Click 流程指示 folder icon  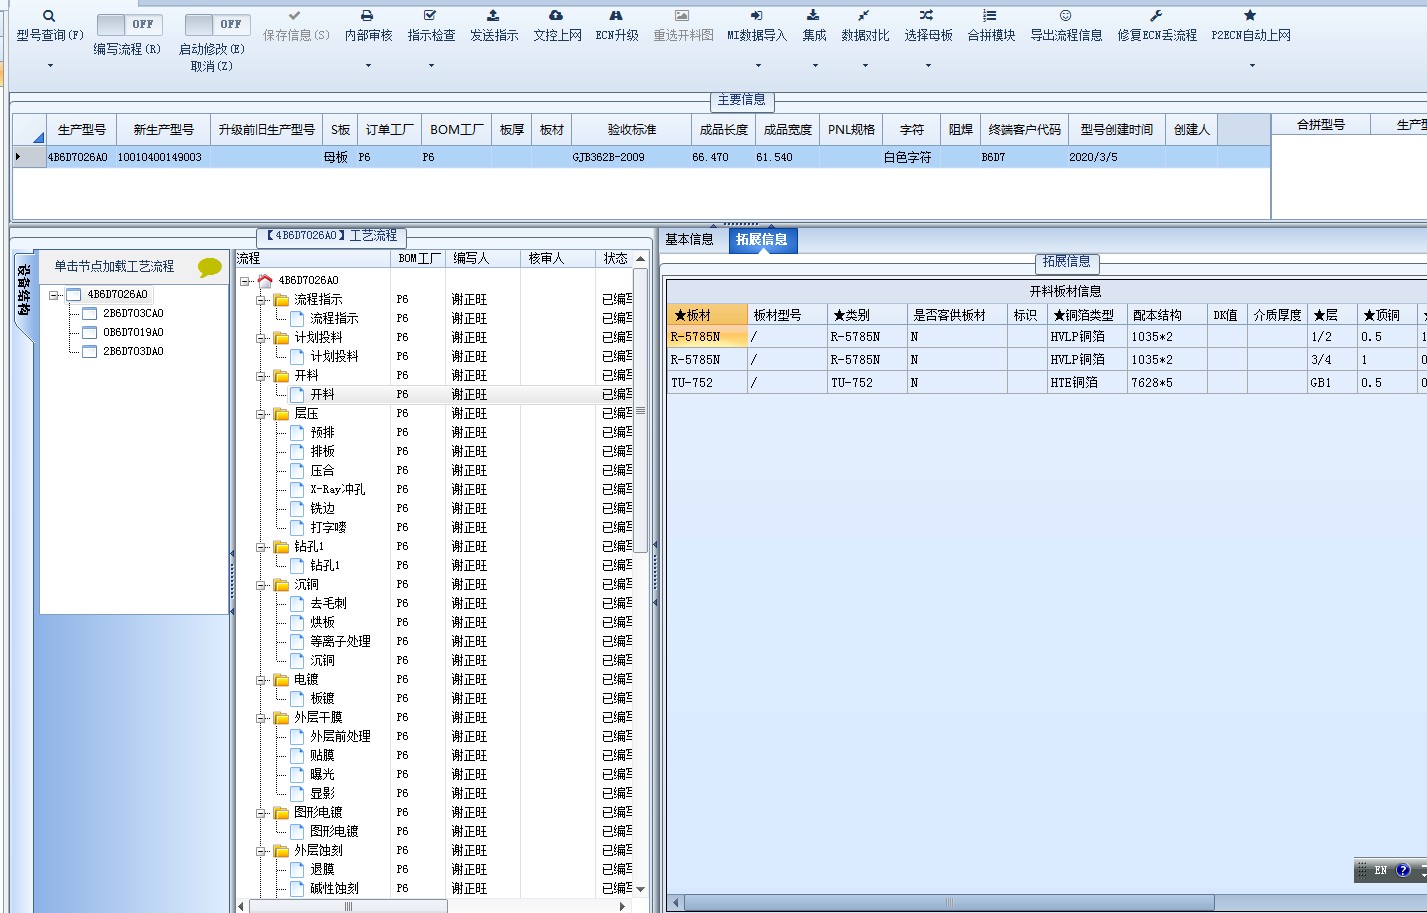pos(282,299)
